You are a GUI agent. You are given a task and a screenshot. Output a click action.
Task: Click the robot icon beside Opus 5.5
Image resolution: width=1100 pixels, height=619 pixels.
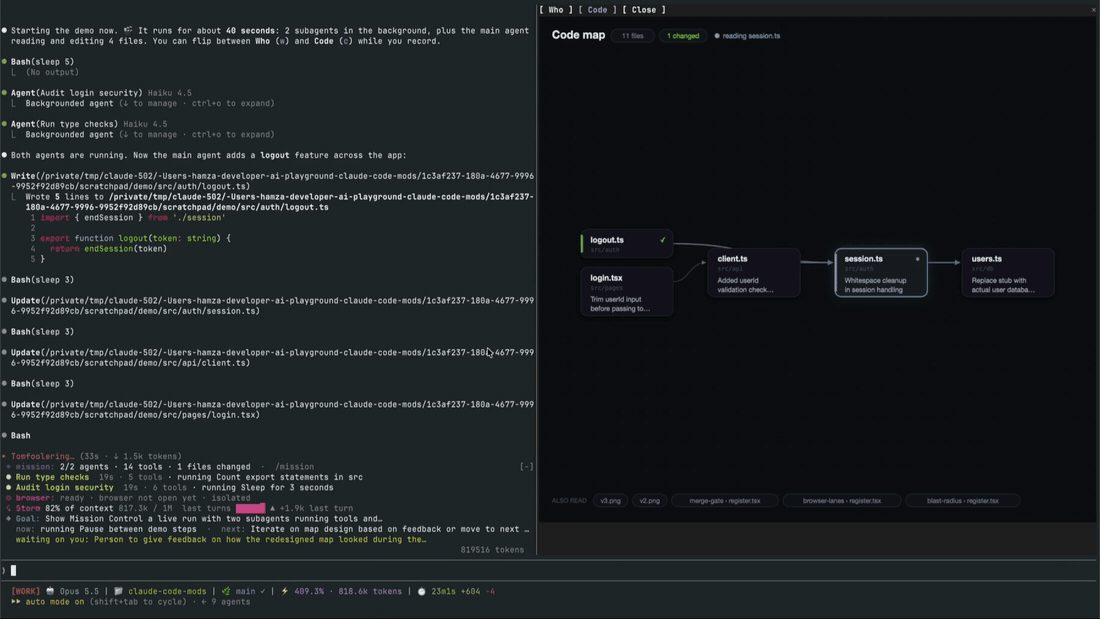50,592
